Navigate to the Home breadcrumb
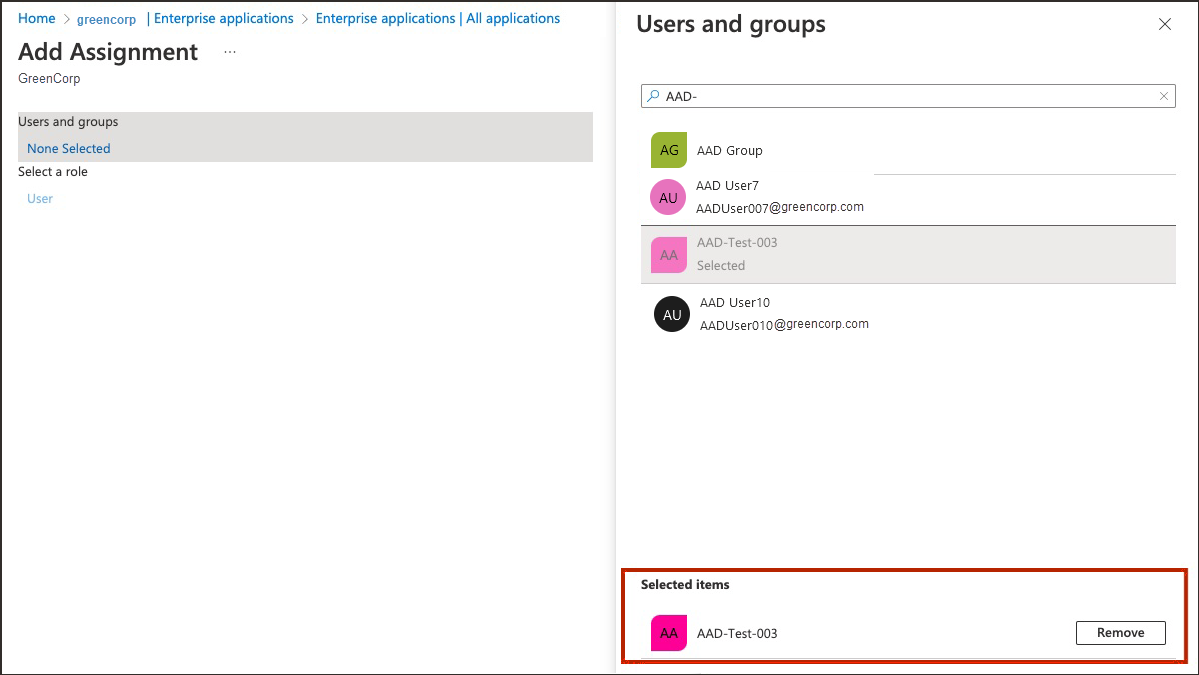The width and height of the screenshot is (1199, 675). tap(36, 18)
